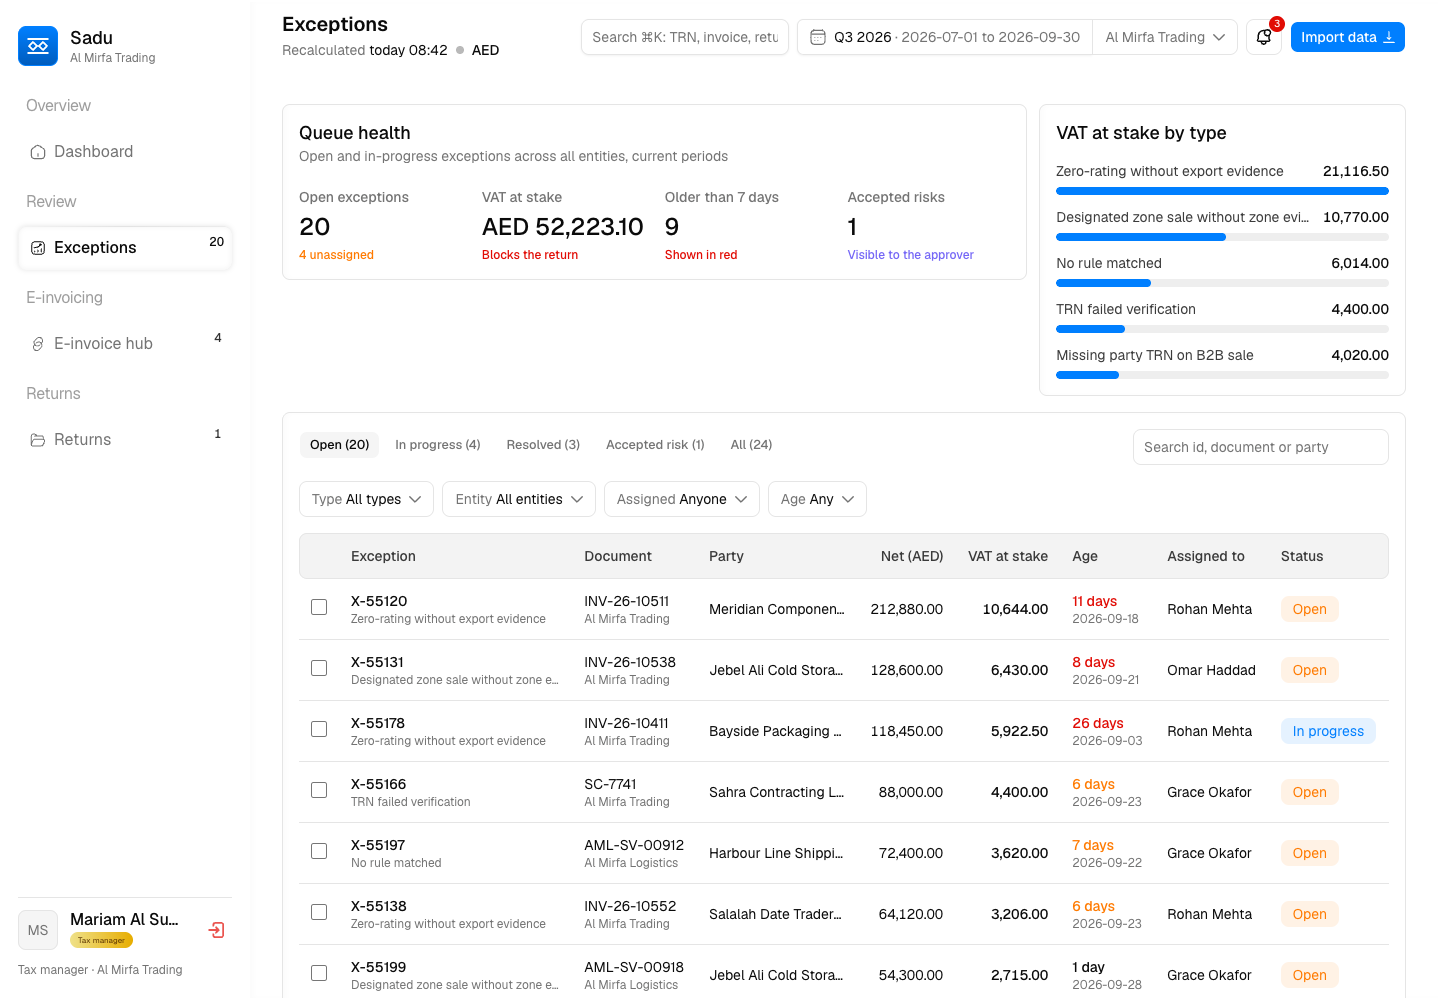Switch to Resolved (3) tab

click(x=543, y=445)
